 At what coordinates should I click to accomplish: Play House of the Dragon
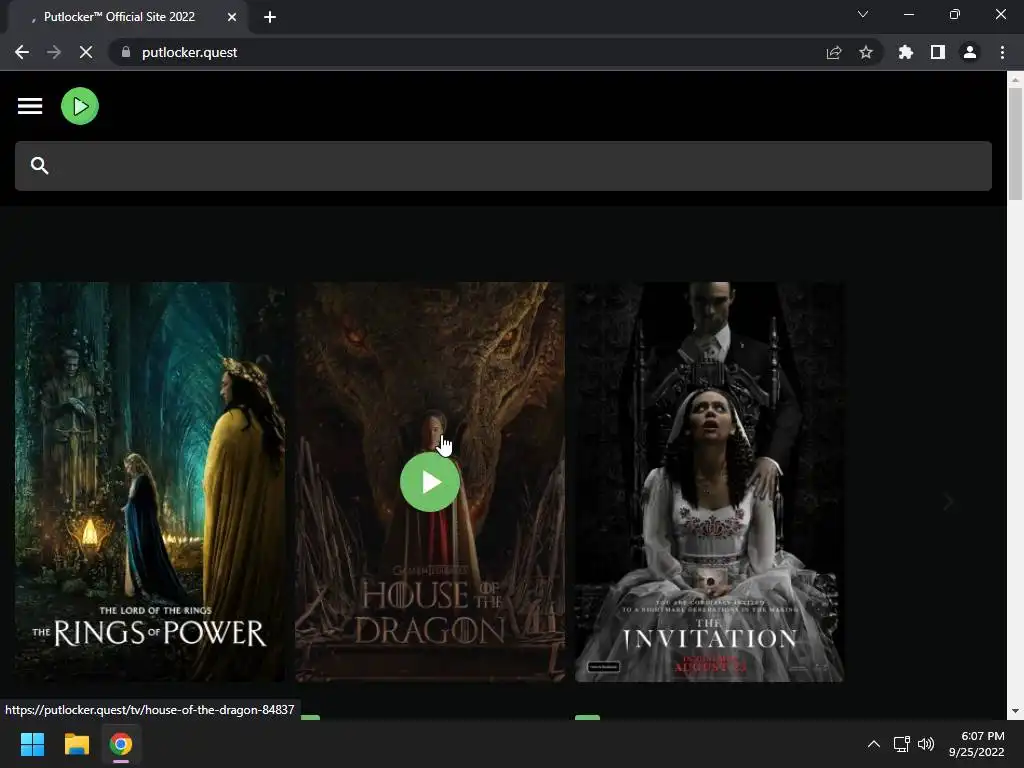[430, 482]
